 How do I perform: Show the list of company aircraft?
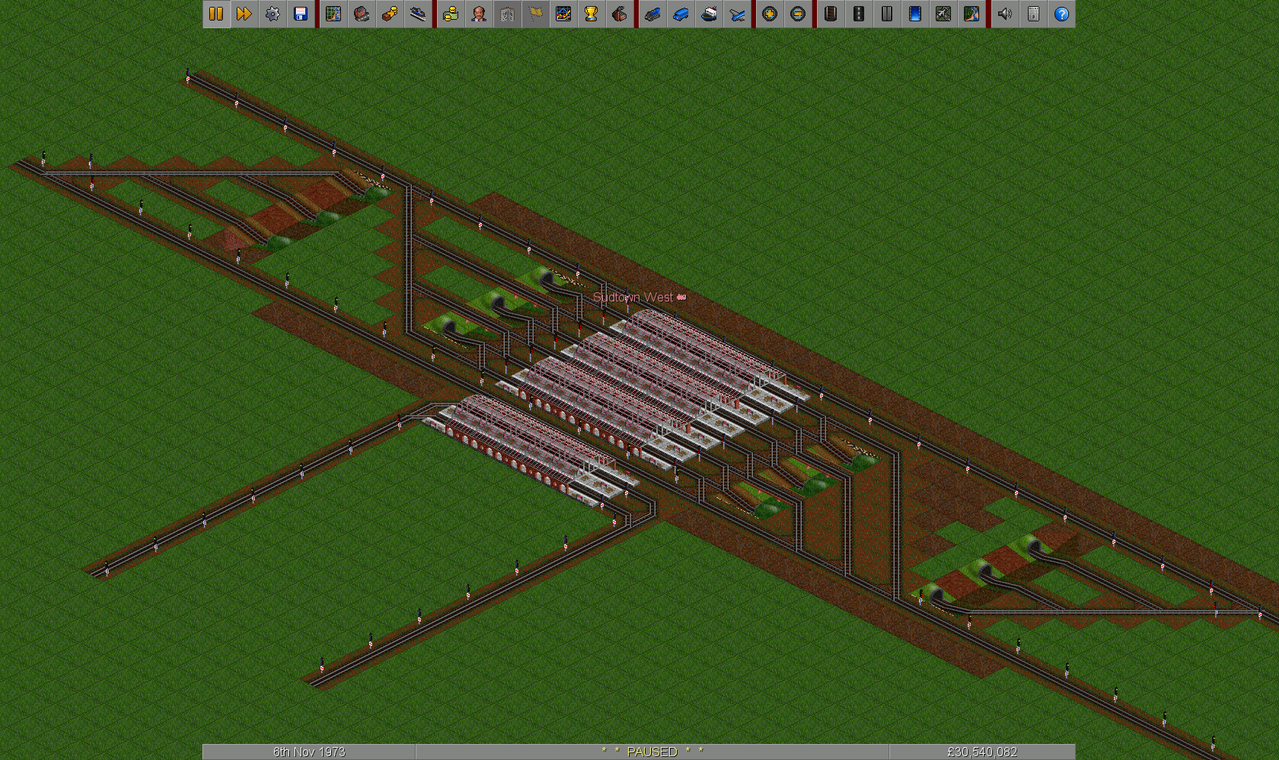[736, 14]
